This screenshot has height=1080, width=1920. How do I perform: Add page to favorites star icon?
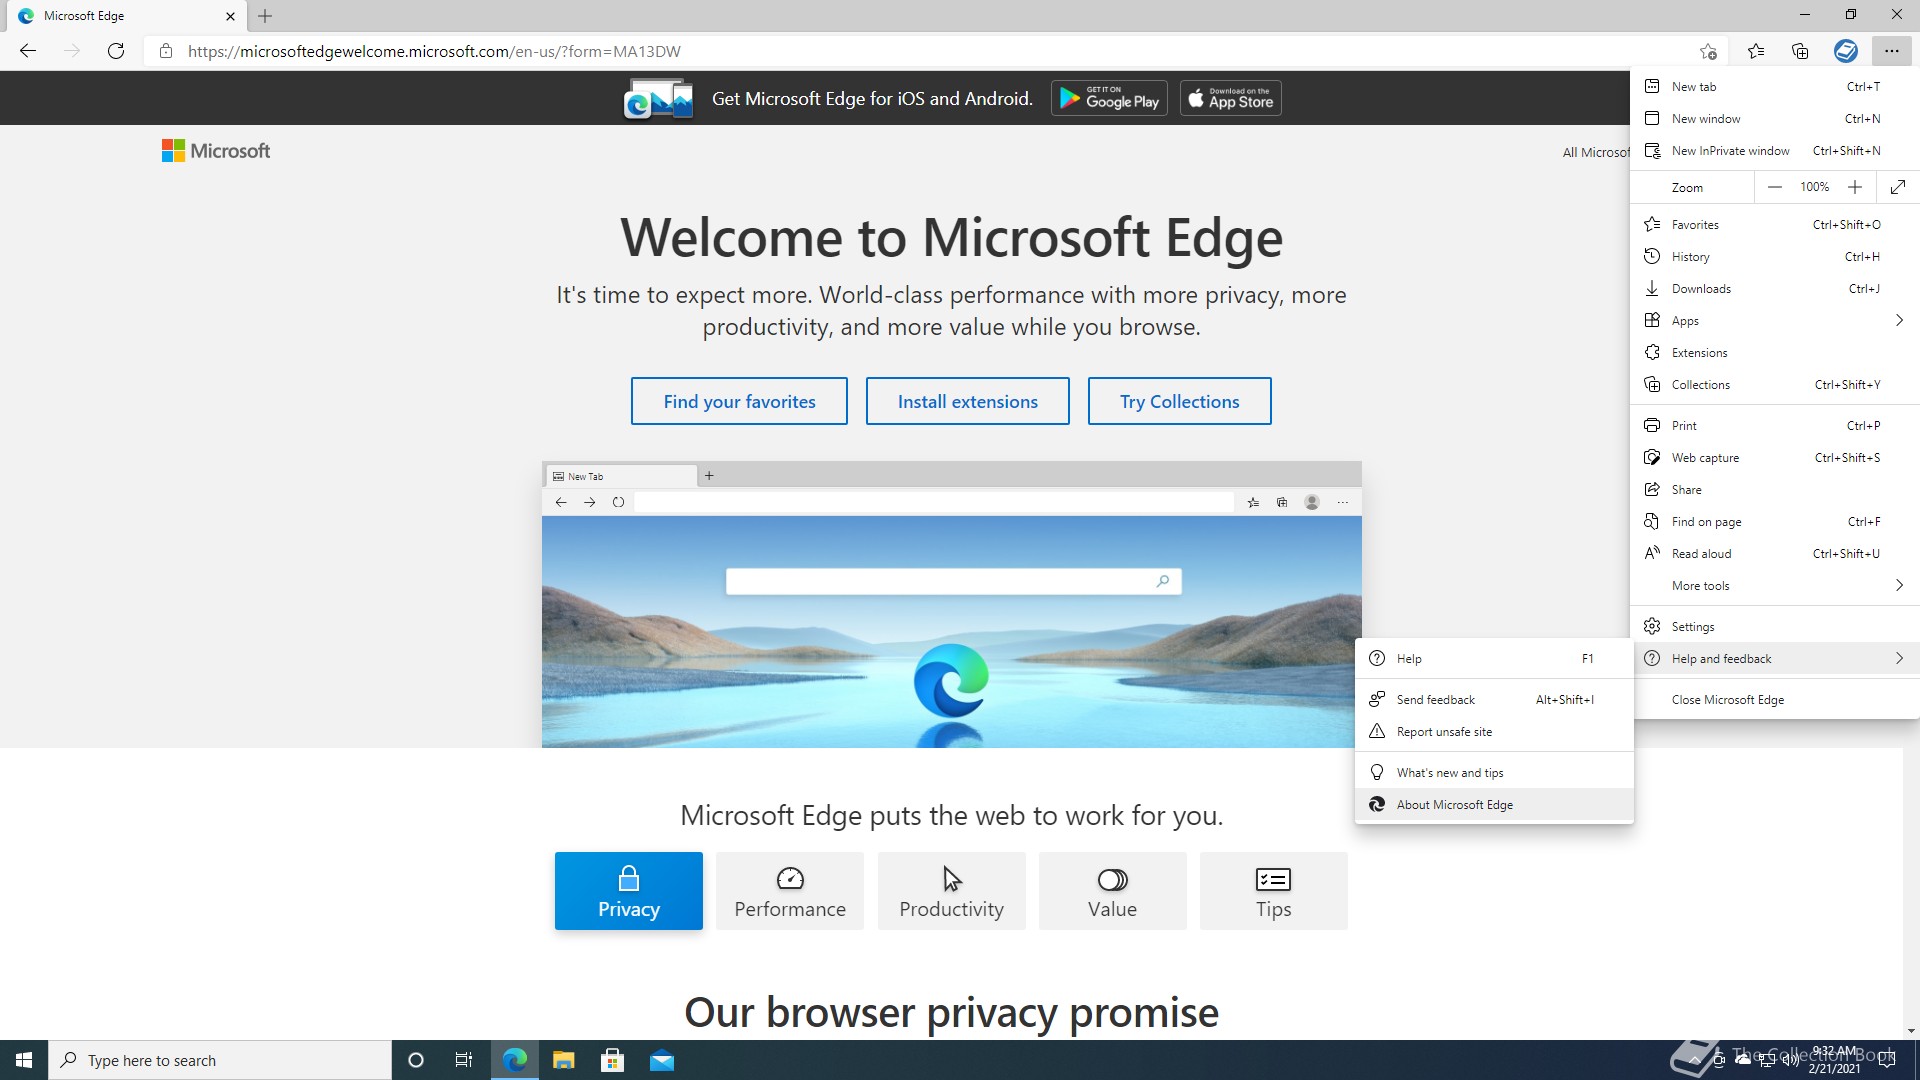click(1708, 51)
